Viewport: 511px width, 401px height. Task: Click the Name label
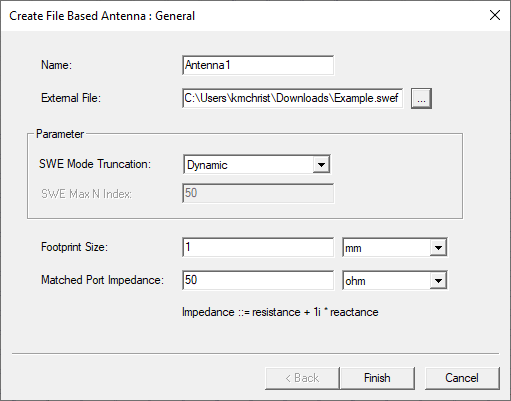pyautogui.click(x=56, y=65)
